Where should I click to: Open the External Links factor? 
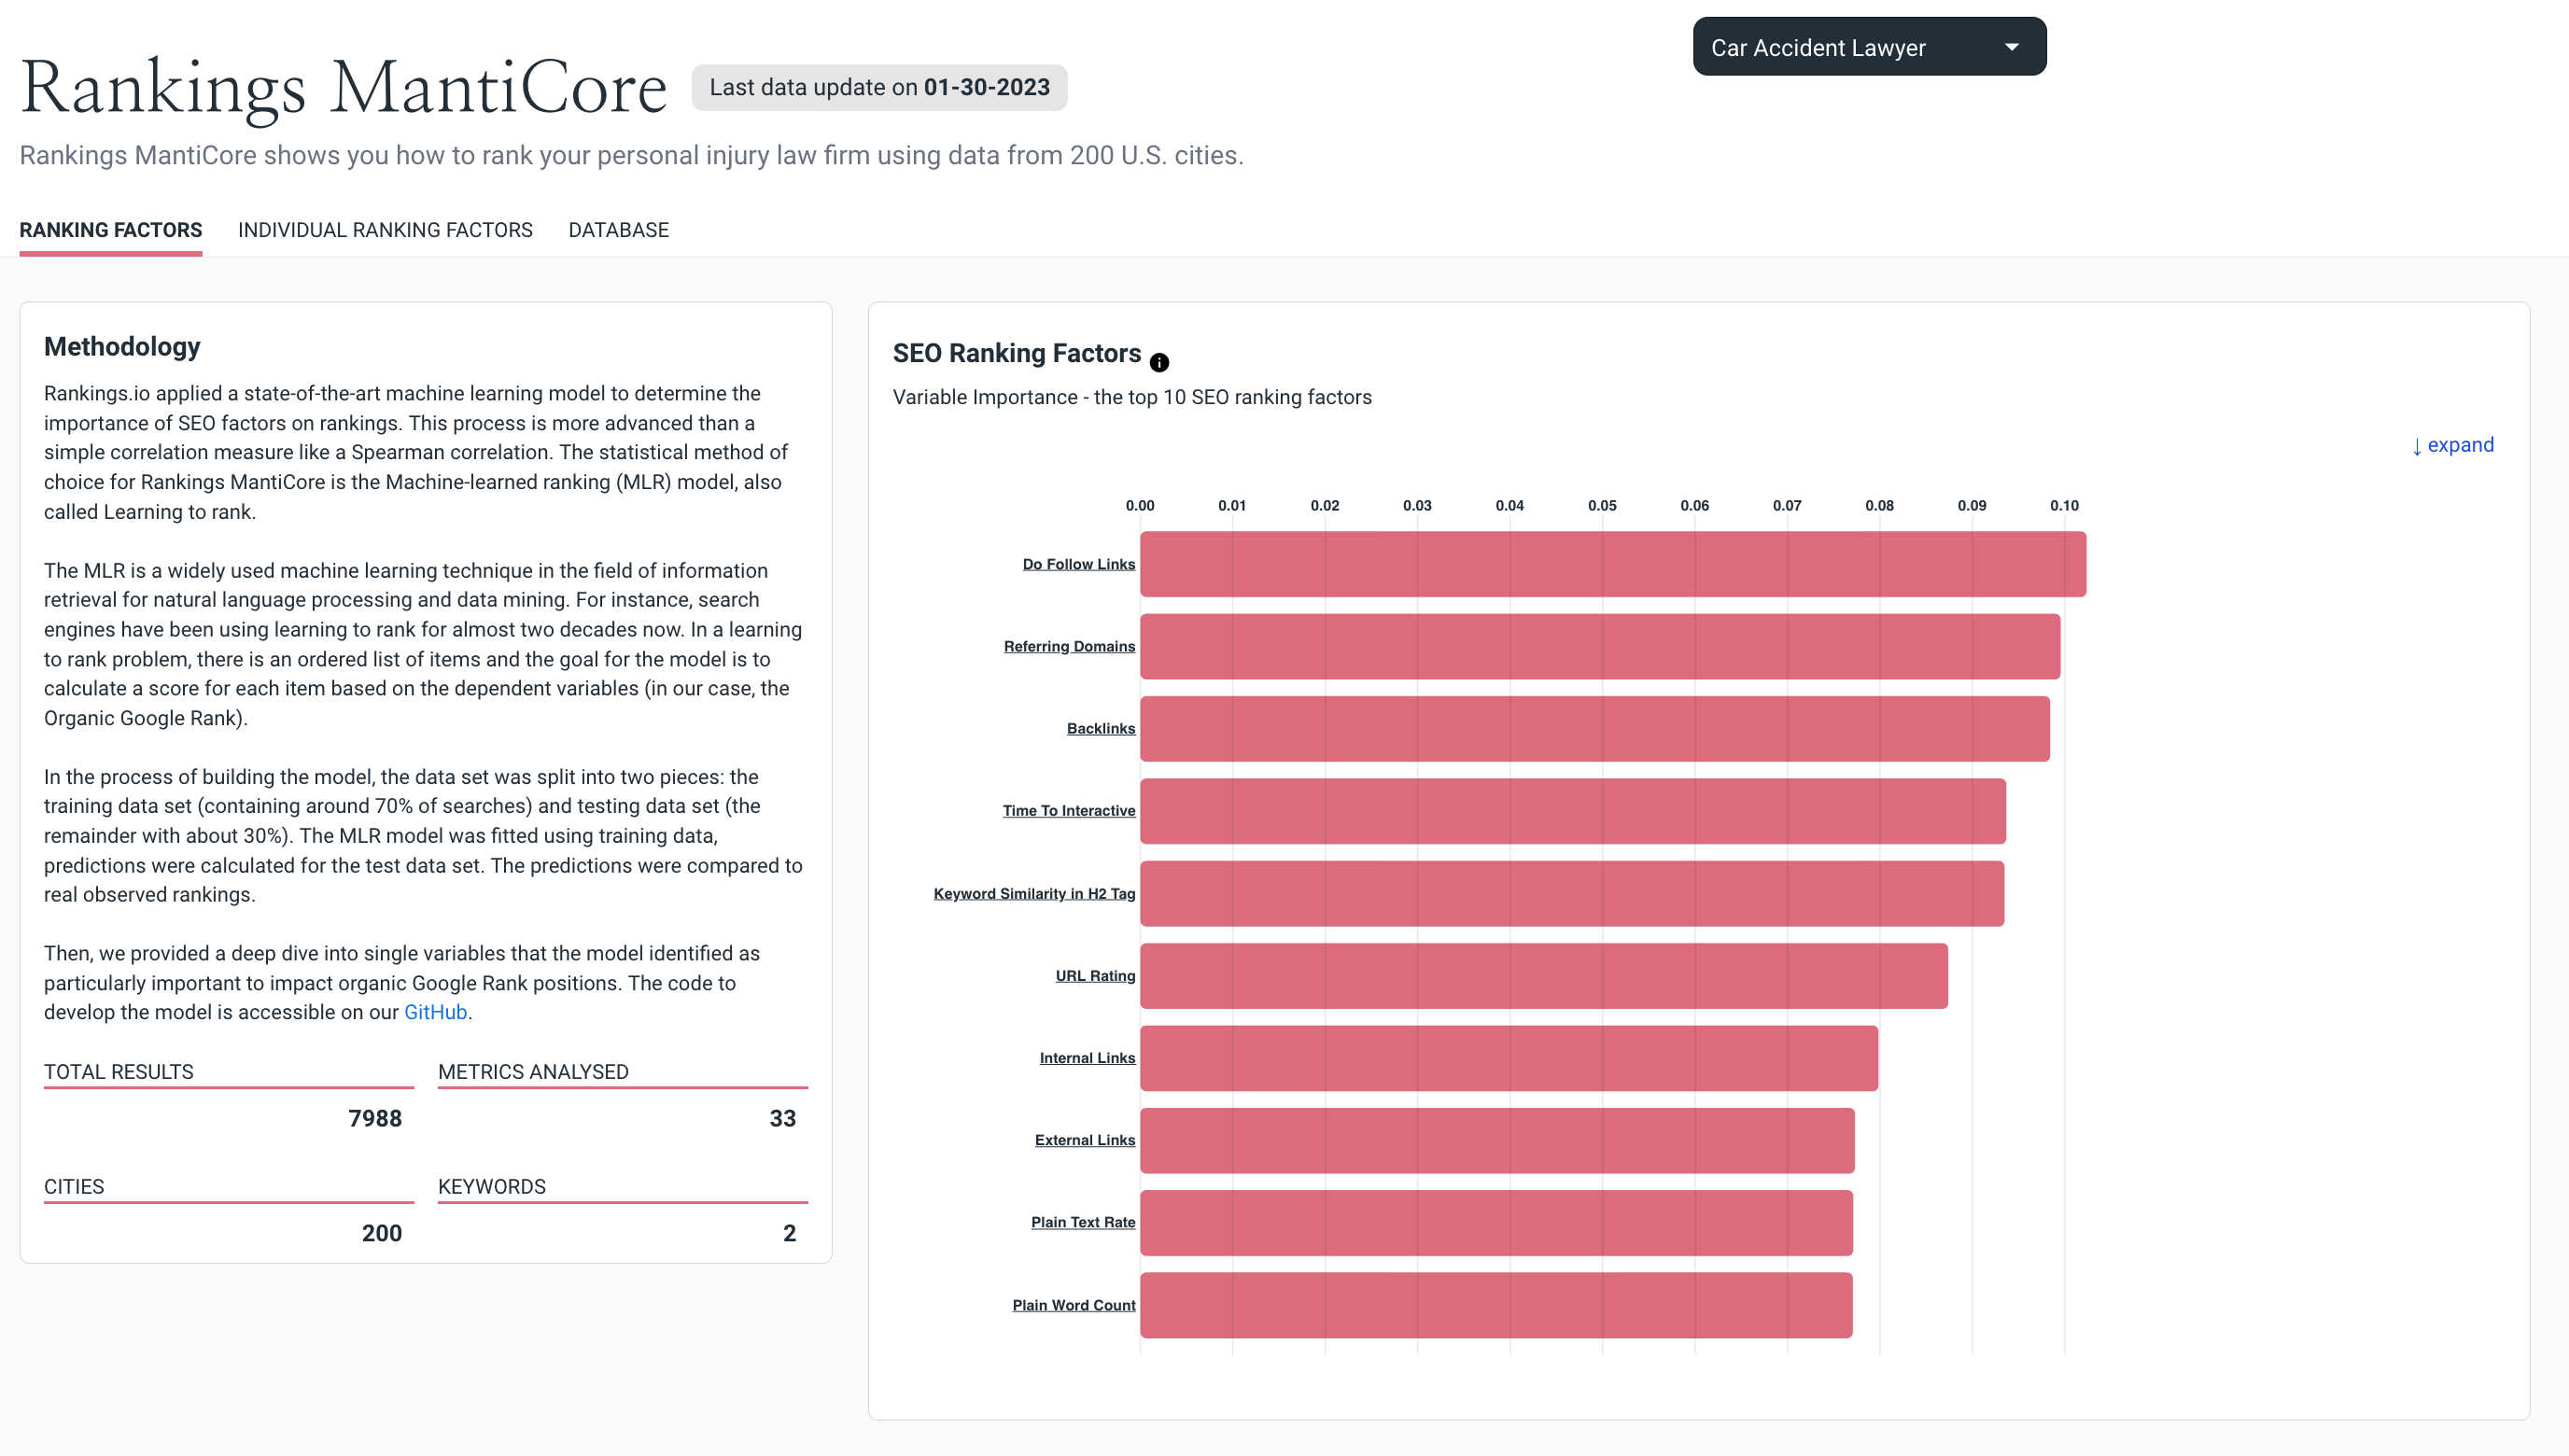coord(1084,1140)
